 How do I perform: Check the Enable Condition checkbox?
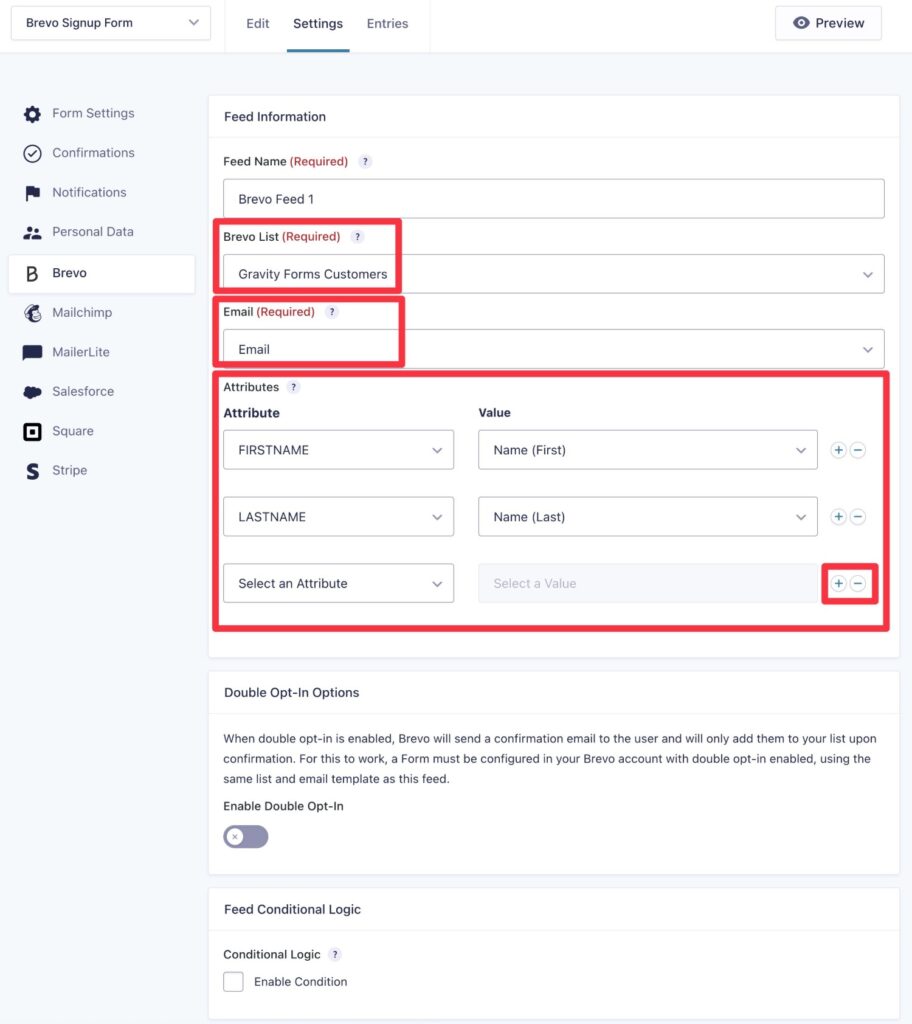(233, 981)
